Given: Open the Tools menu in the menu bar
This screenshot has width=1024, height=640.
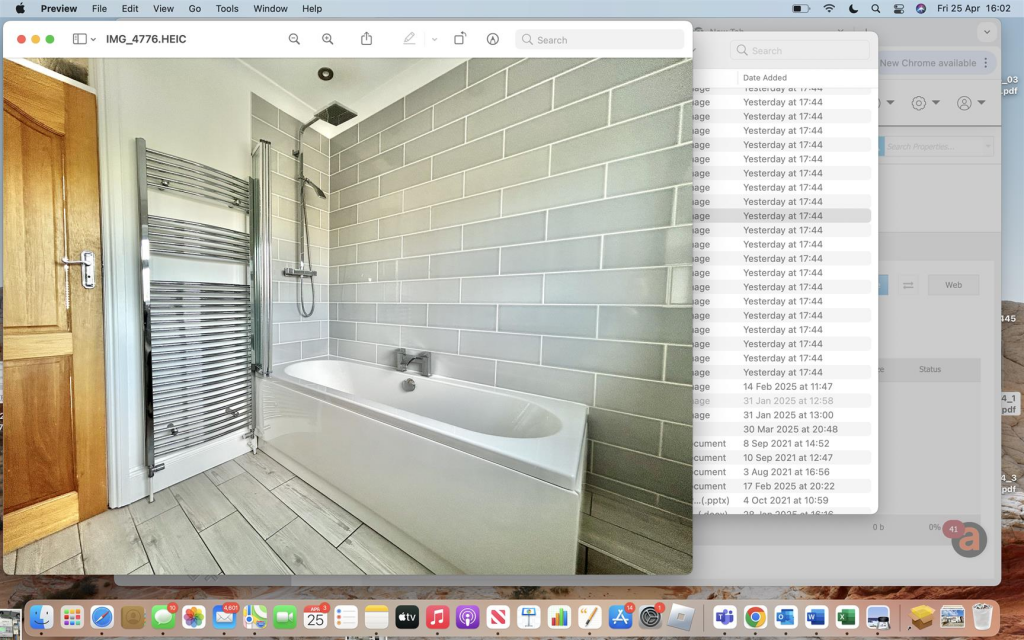Looking at the screenshot, I should pos(226,9).
